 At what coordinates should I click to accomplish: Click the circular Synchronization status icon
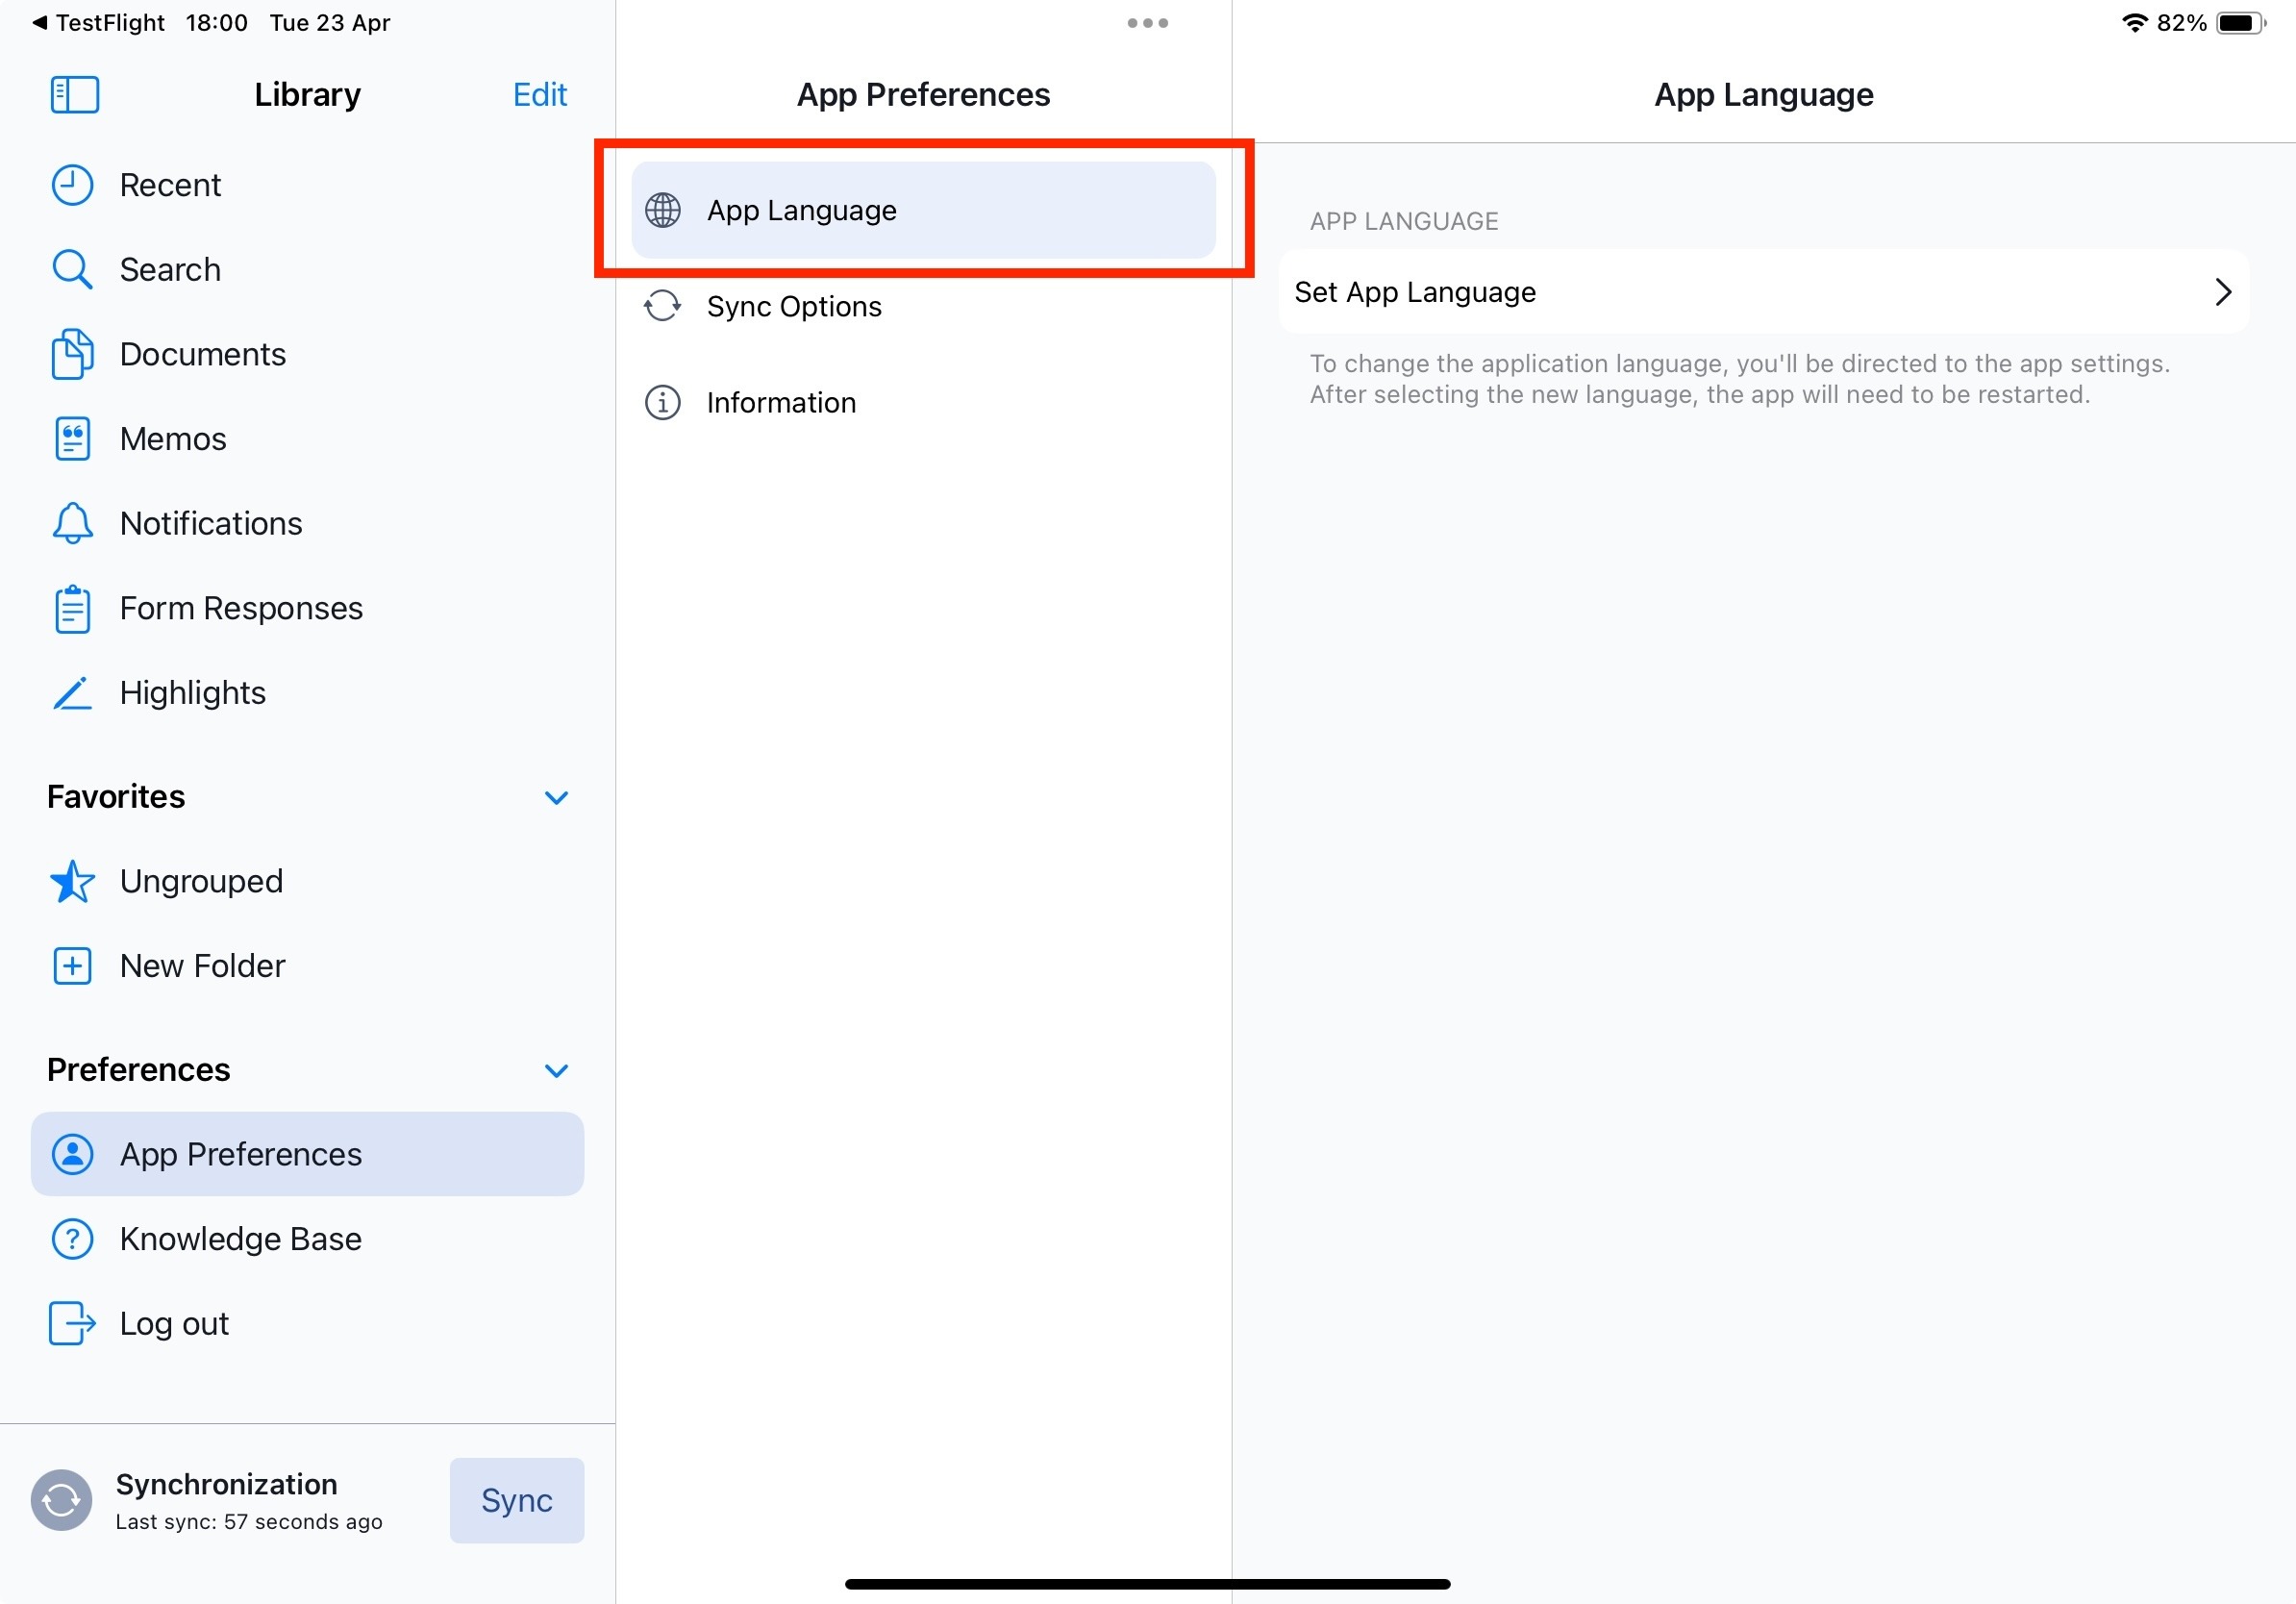point(61,1500)
